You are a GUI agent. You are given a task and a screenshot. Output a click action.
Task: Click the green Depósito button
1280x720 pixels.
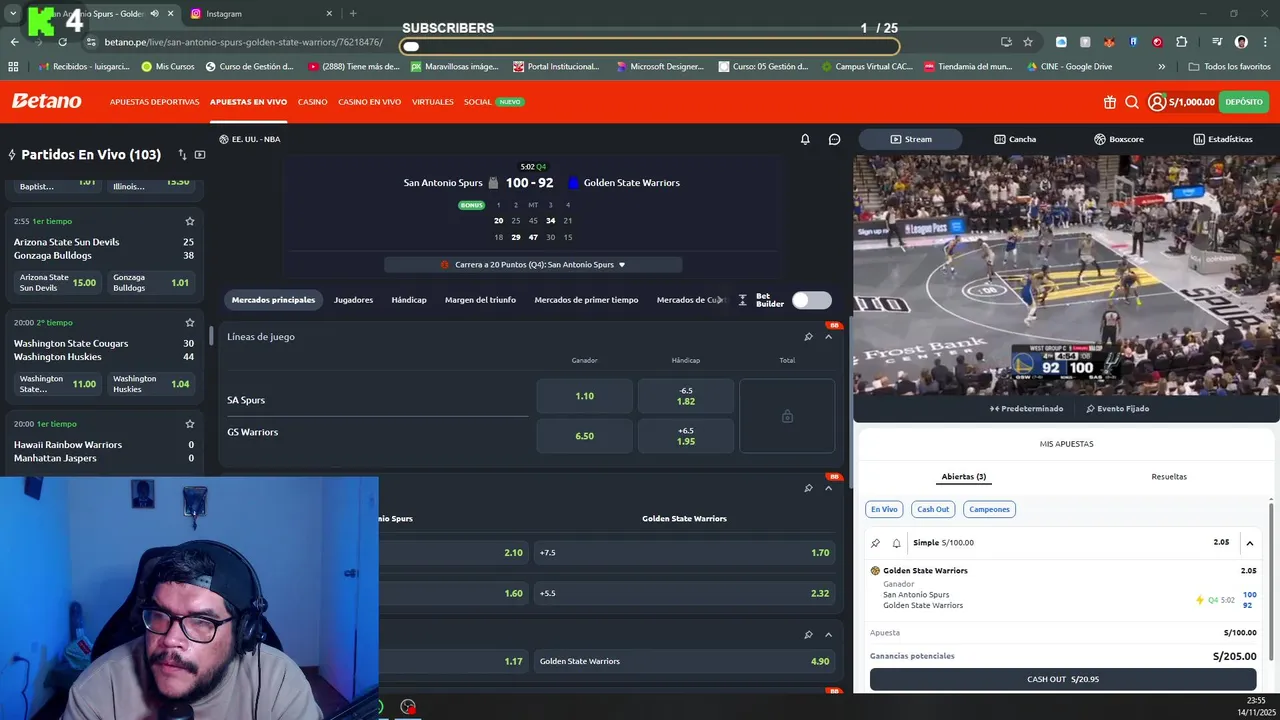pyautogui.click(x=1244, y=102)
